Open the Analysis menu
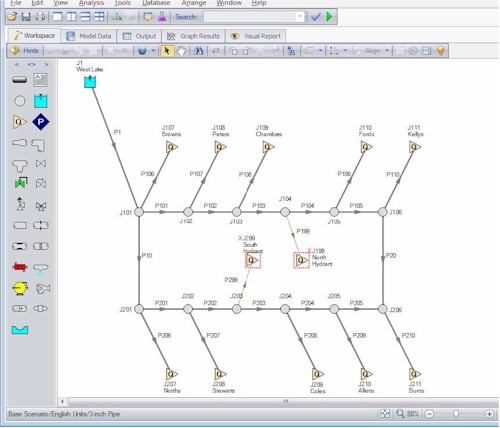500x428 pixels. click(91, 3)
